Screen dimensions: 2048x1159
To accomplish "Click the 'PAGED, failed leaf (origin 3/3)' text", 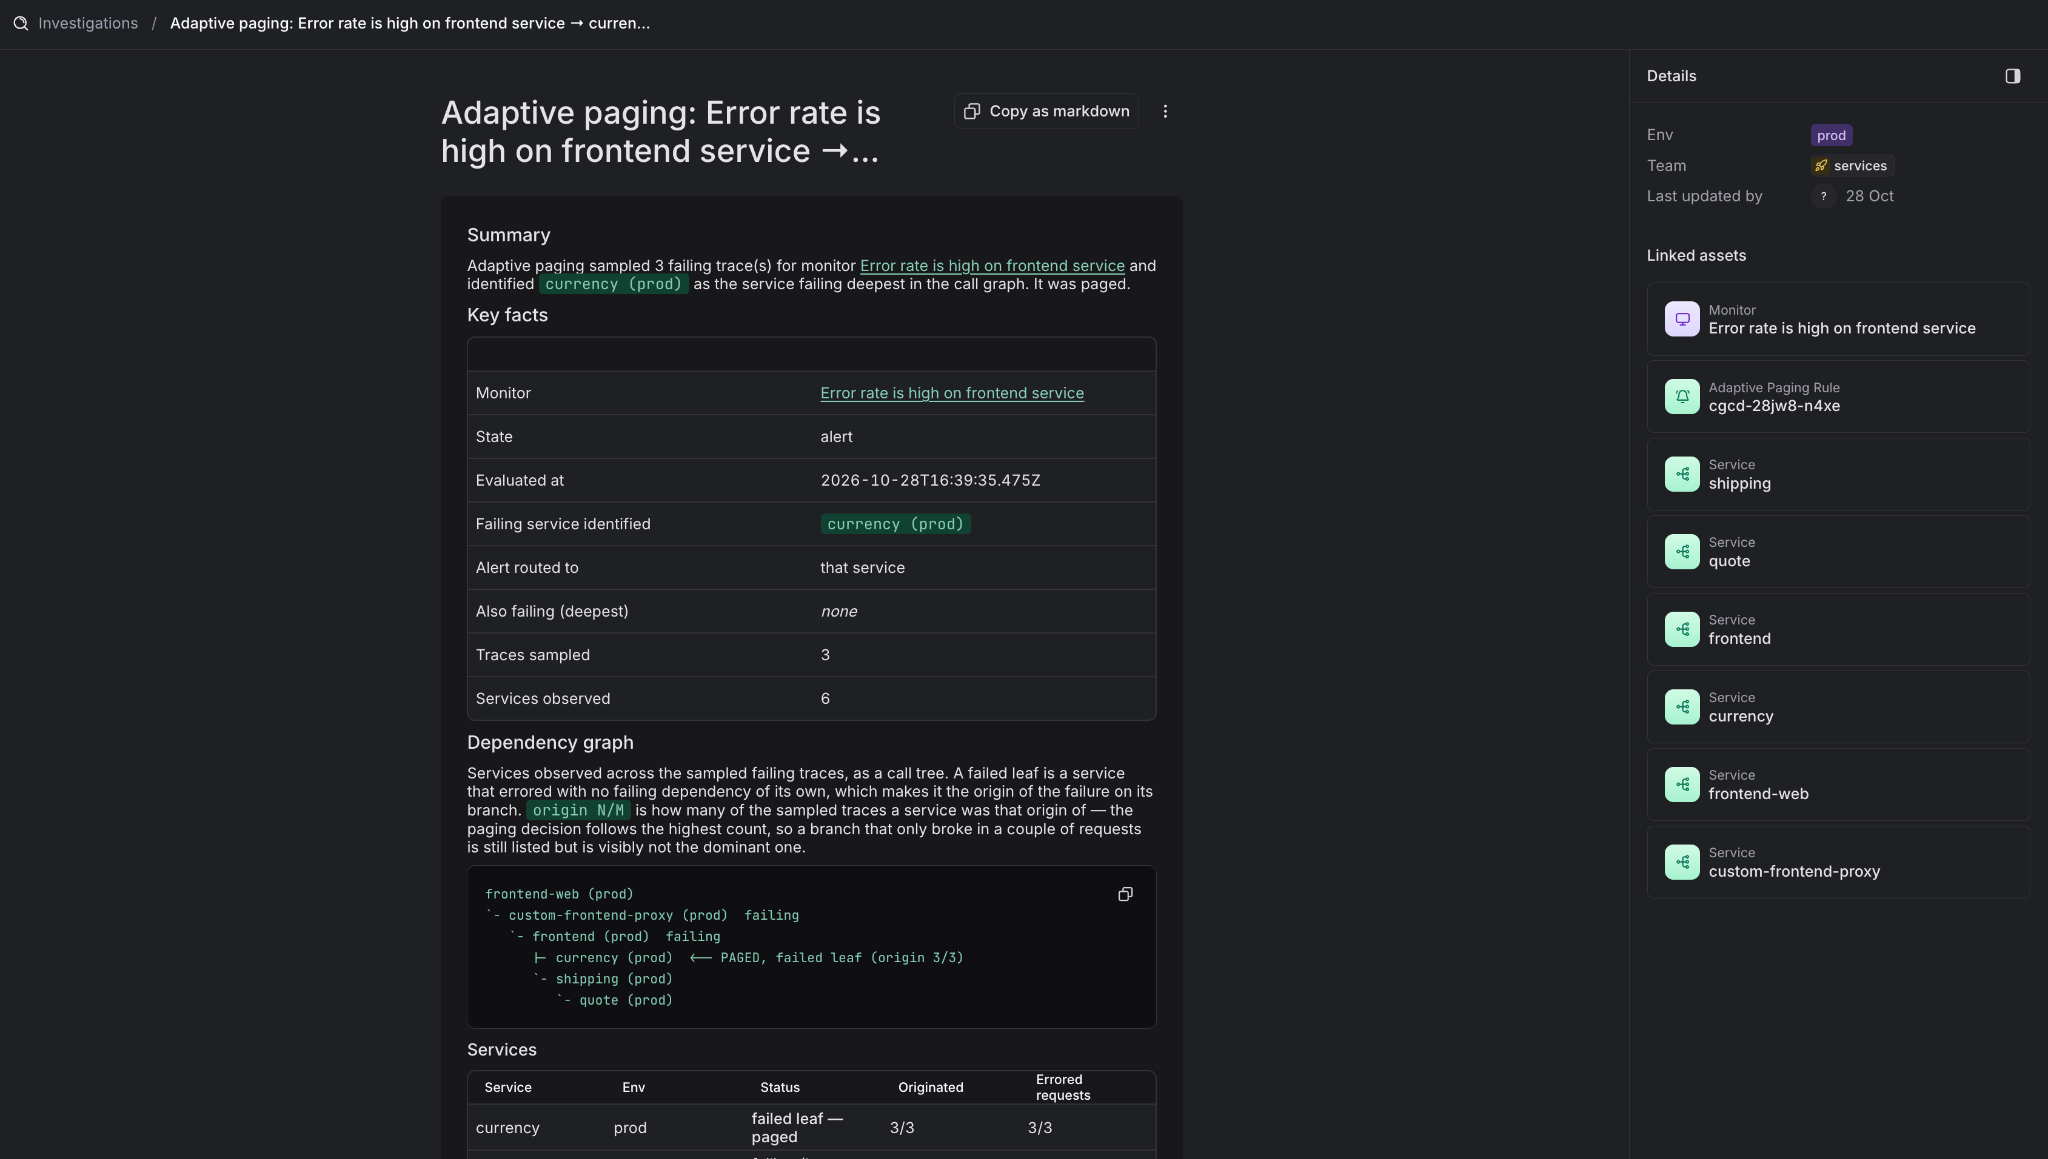I will [x=841, y=958].
